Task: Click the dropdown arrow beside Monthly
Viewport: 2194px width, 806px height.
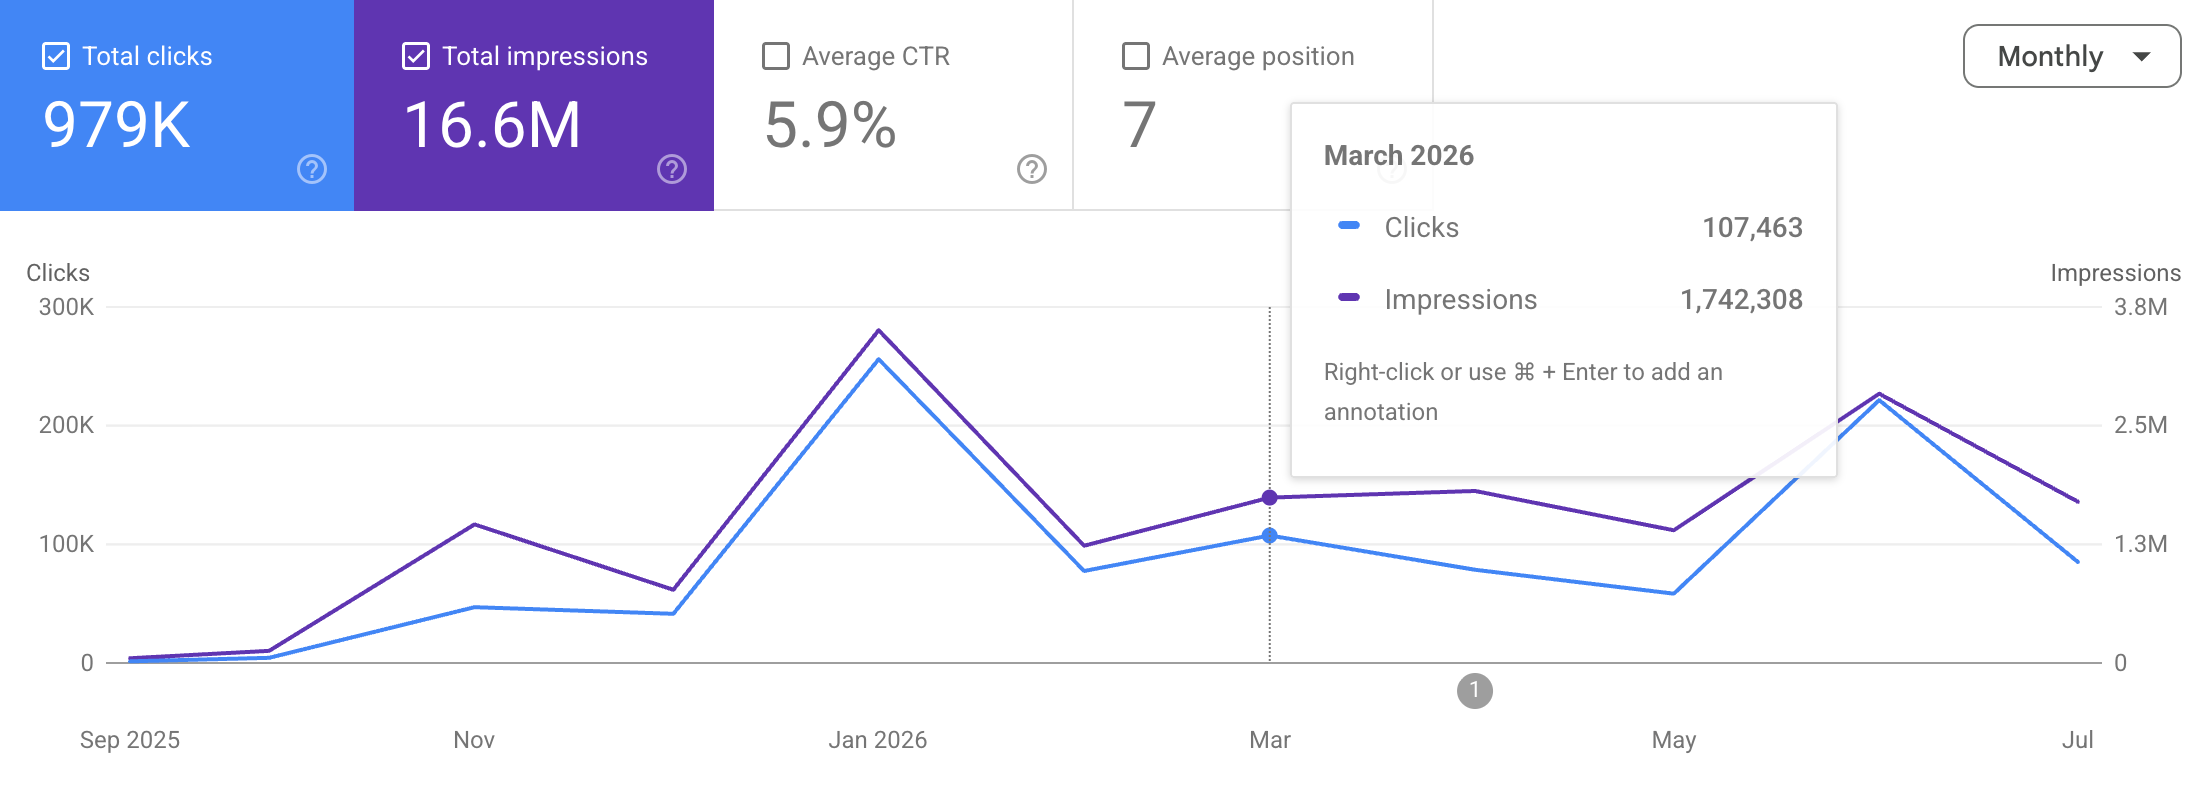Action: coord(2141,57)
